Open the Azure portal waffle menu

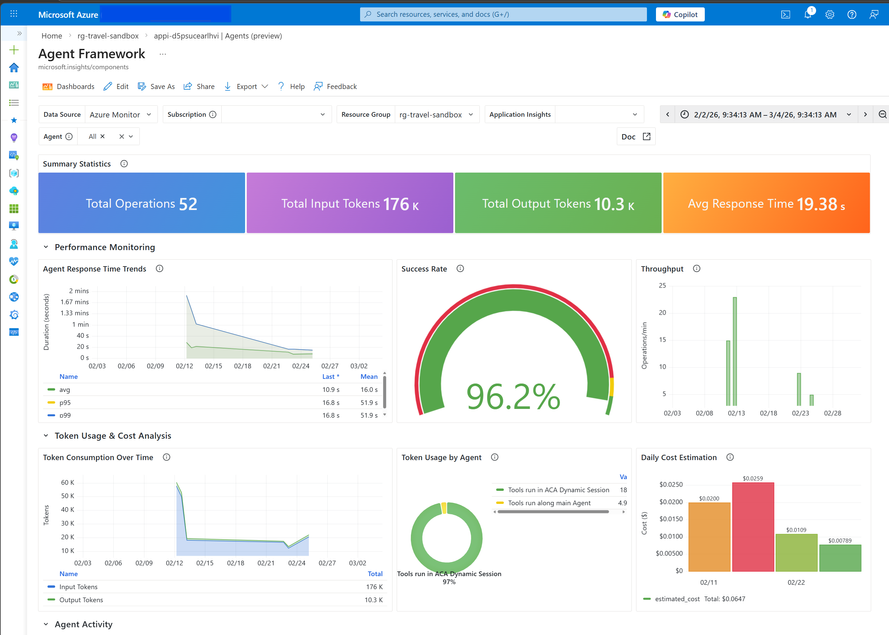click(x=14, y=14)
